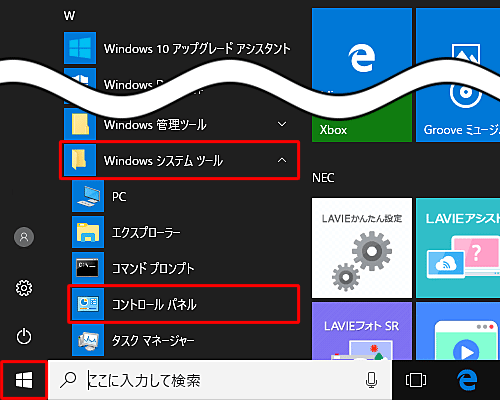
Task: Open Task View on the taskbar
Action: point(416,380)
